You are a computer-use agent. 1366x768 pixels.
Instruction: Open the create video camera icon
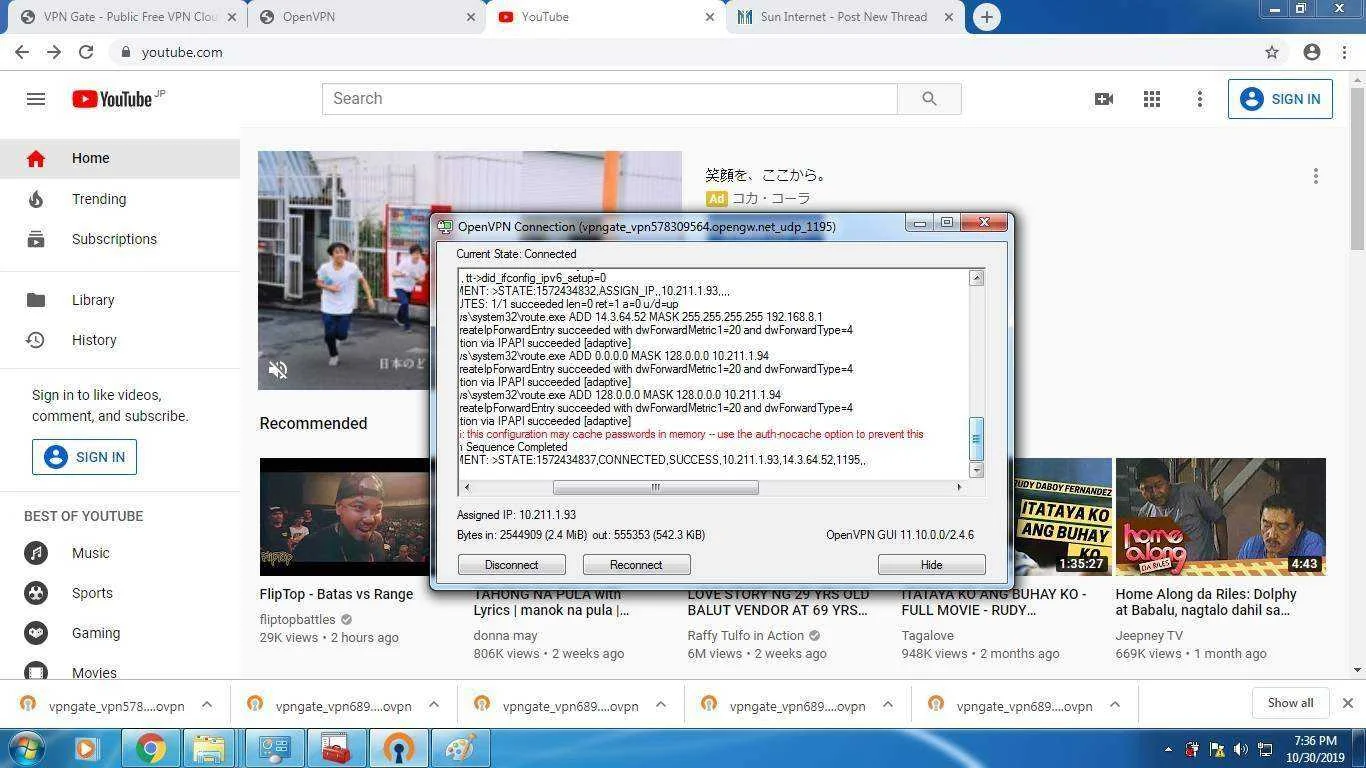[x=1104, y=99]
